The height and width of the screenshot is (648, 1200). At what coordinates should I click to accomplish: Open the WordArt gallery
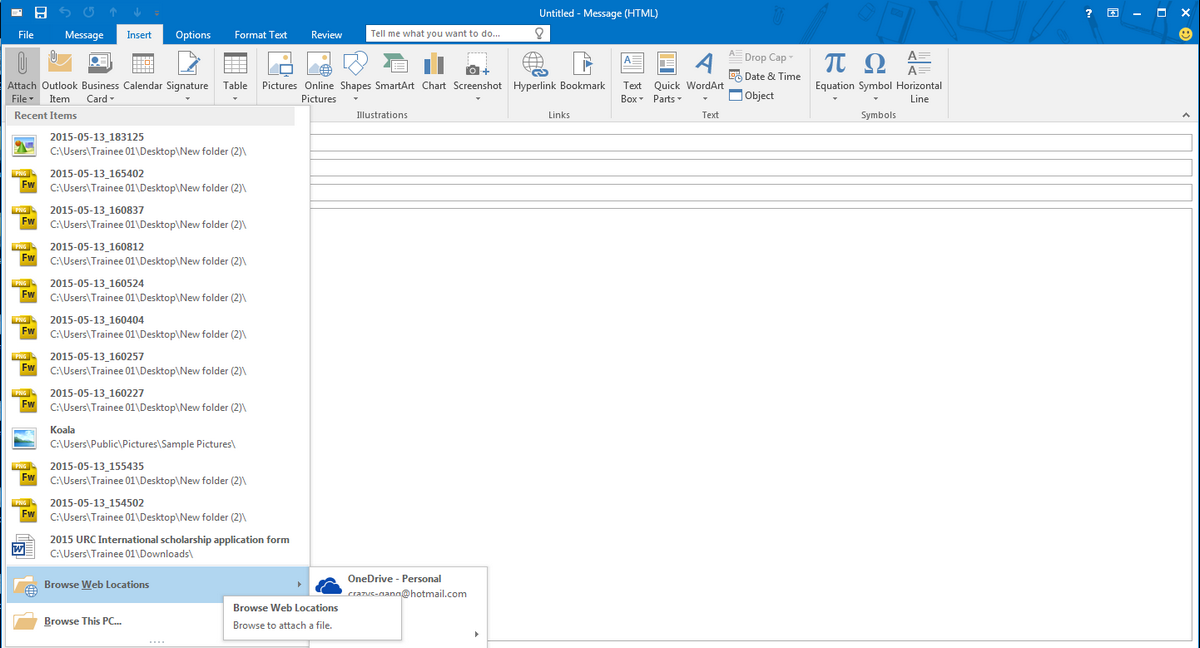coord(705,77)
